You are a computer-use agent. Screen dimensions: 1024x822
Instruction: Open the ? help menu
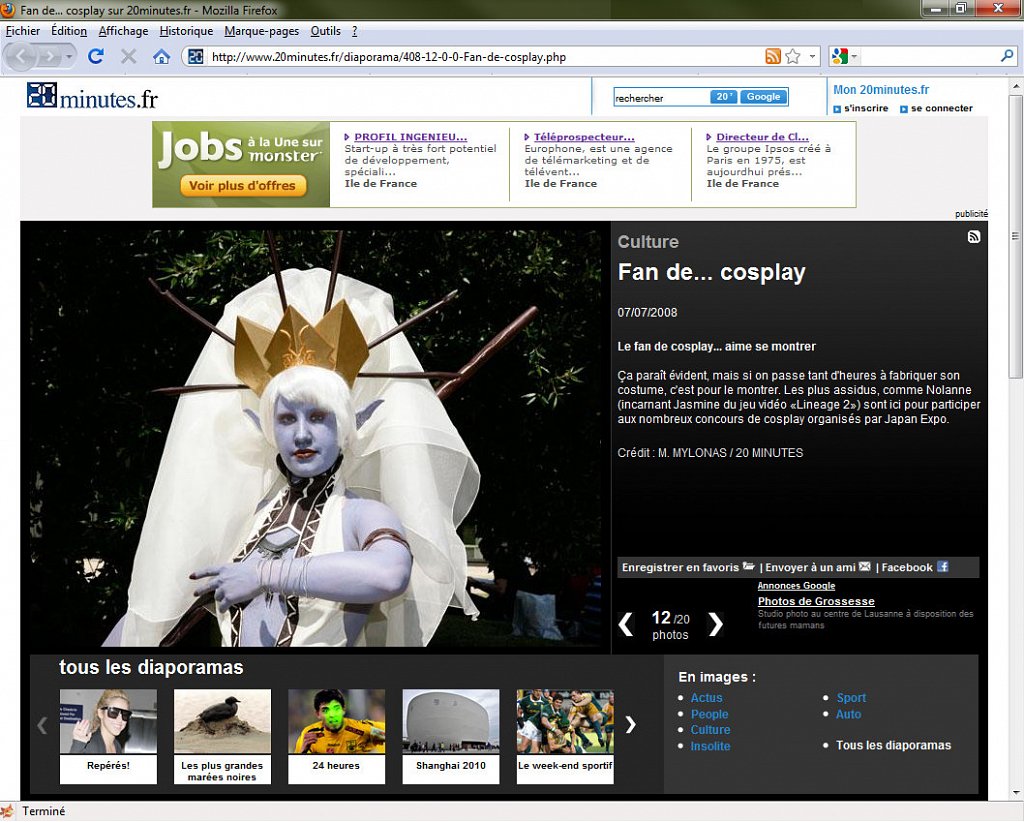coord(355,31)
